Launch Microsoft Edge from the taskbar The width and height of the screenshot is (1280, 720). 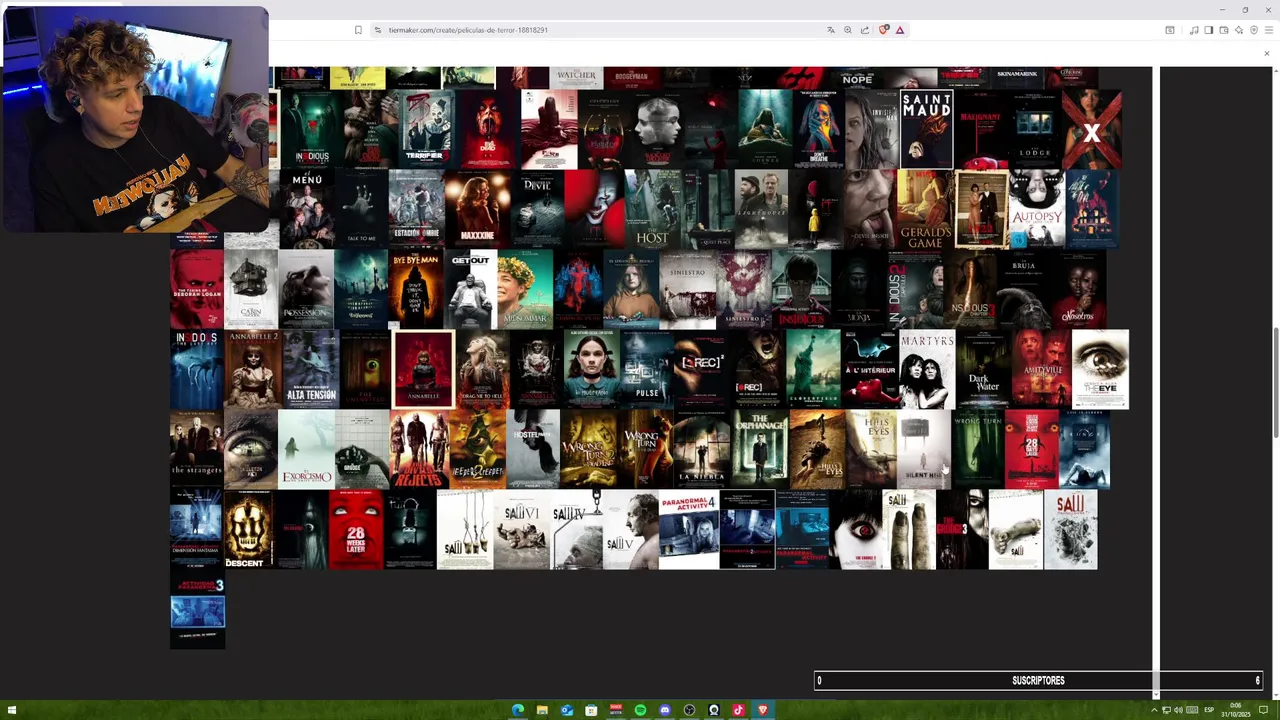518,710
